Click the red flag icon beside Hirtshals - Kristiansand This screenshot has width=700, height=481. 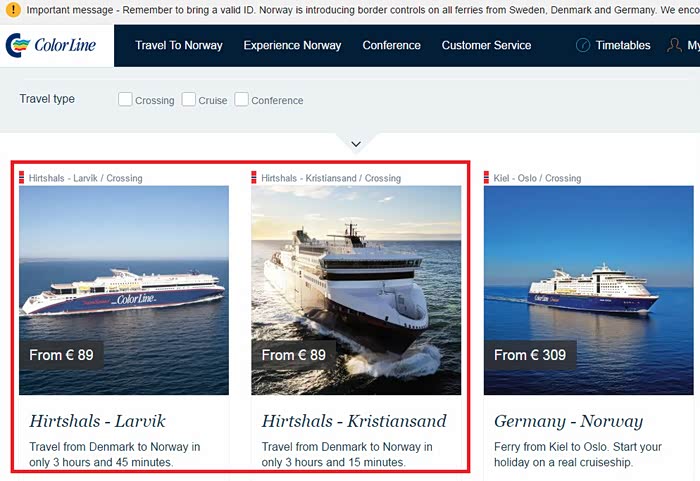[254, 178]
